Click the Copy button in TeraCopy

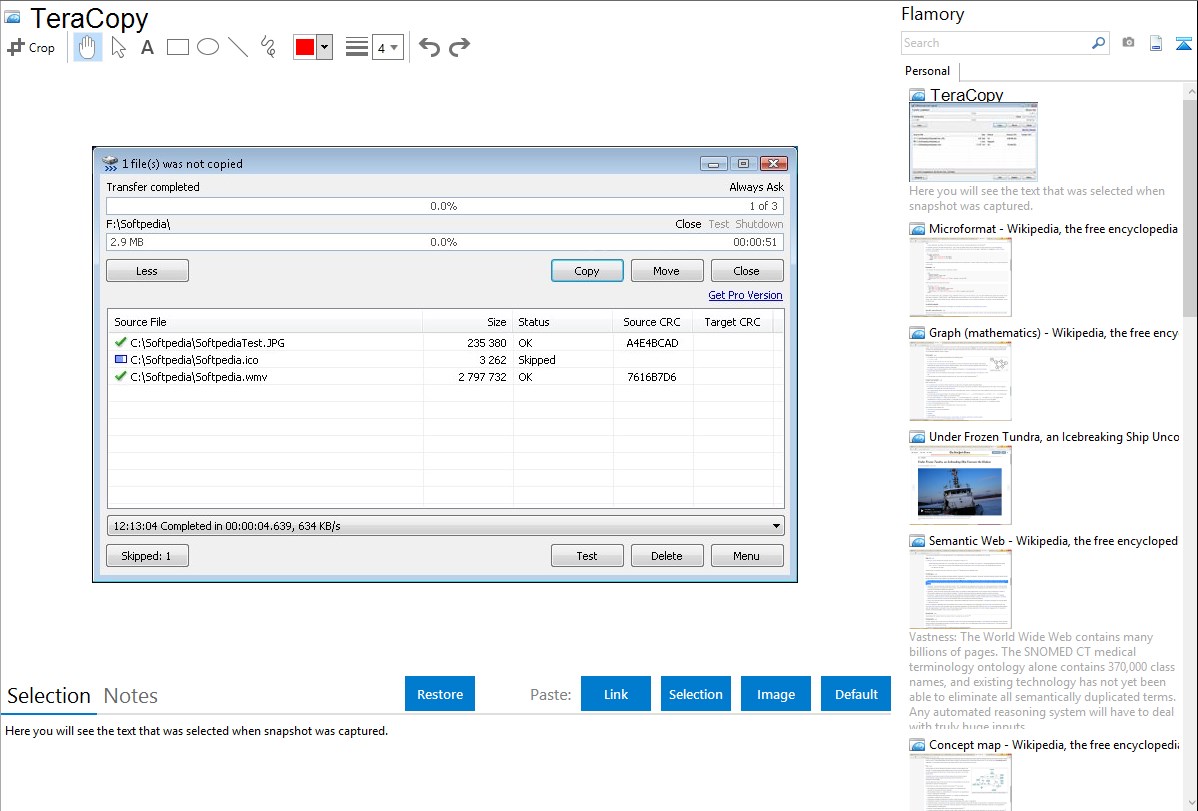pyautogui.click(x=587, y=271)
